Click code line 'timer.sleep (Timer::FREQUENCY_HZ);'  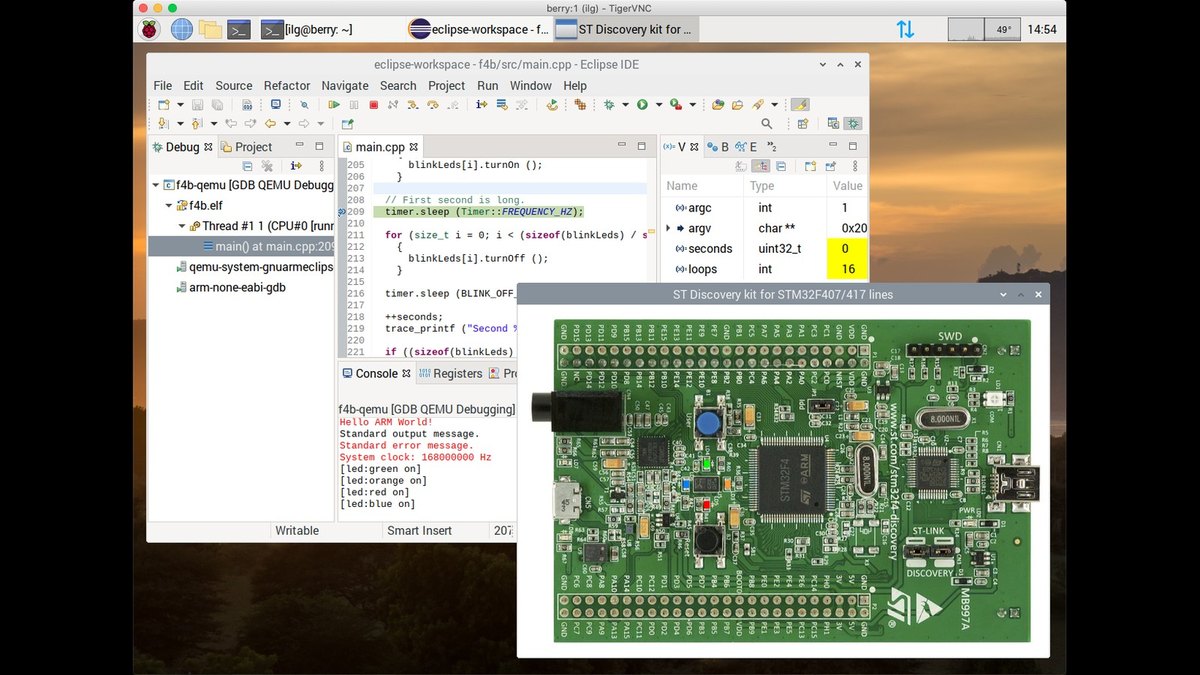click(x=484, y=211)
